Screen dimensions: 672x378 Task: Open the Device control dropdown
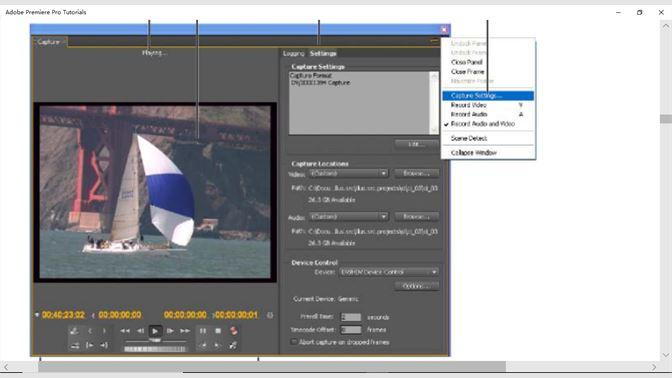(389, 272)
